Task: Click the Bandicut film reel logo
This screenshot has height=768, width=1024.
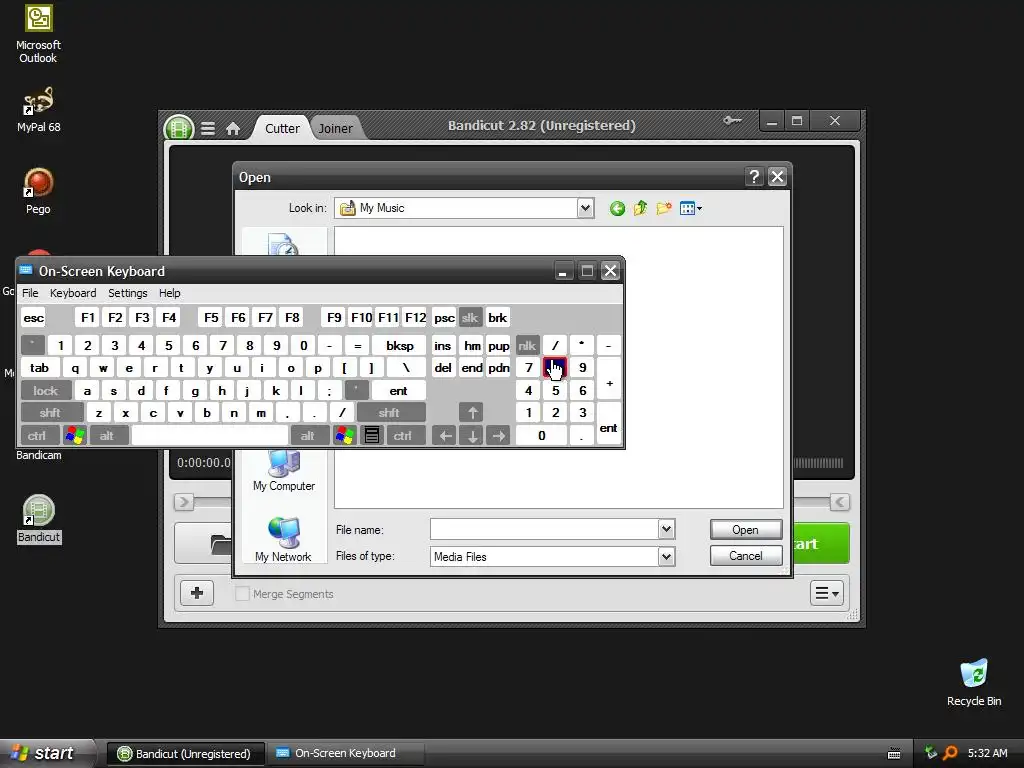Action: [179, 128]
